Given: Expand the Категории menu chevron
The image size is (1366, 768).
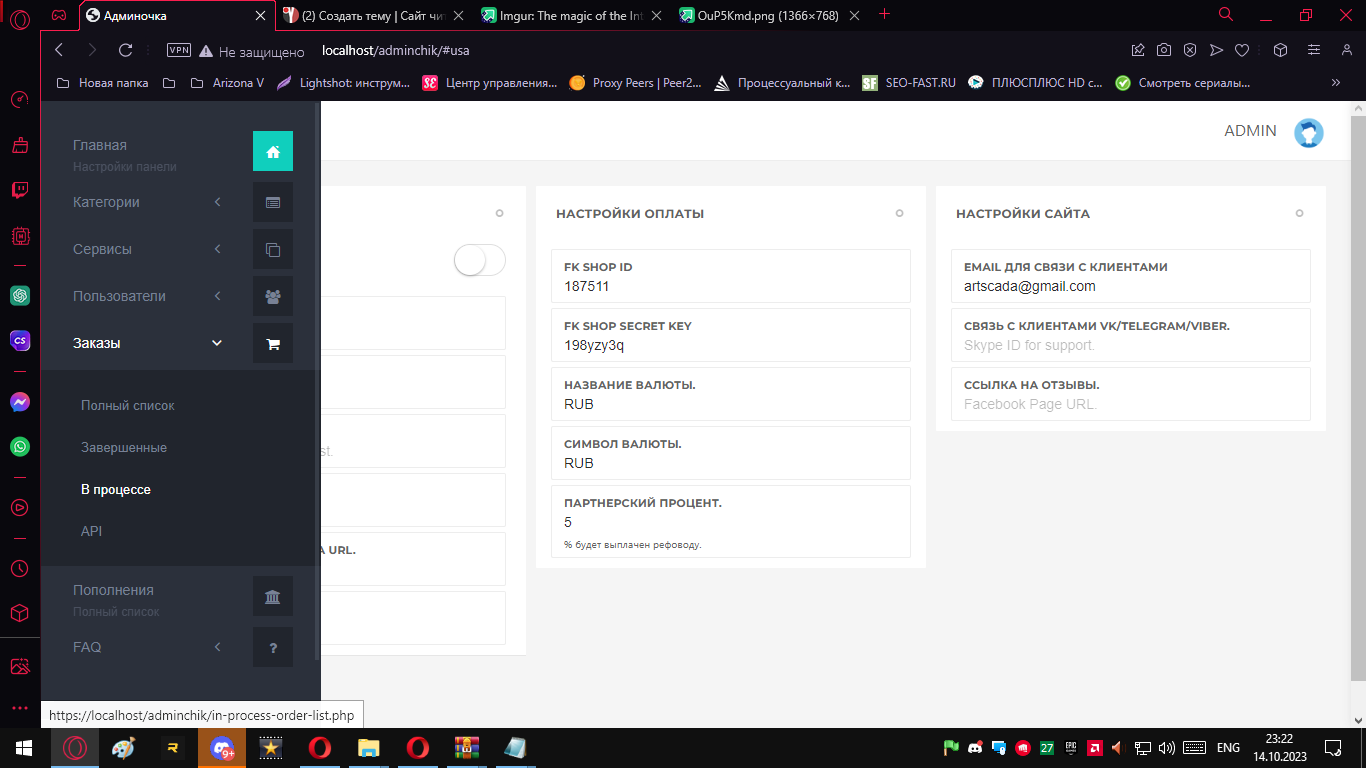Looking at the screenshot, I should click(x=218, y=202).
